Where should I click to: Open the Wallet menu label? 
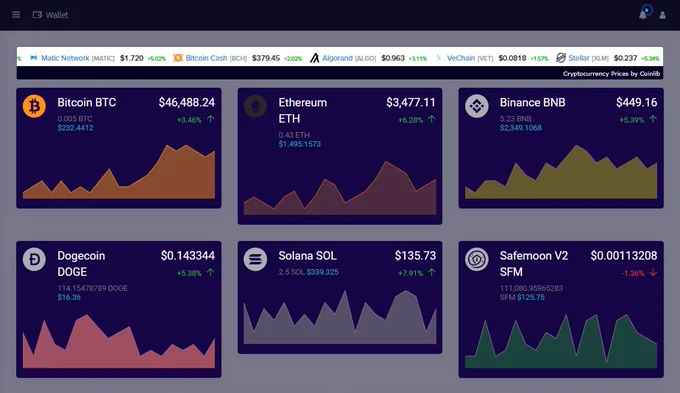tap(57, 15)
